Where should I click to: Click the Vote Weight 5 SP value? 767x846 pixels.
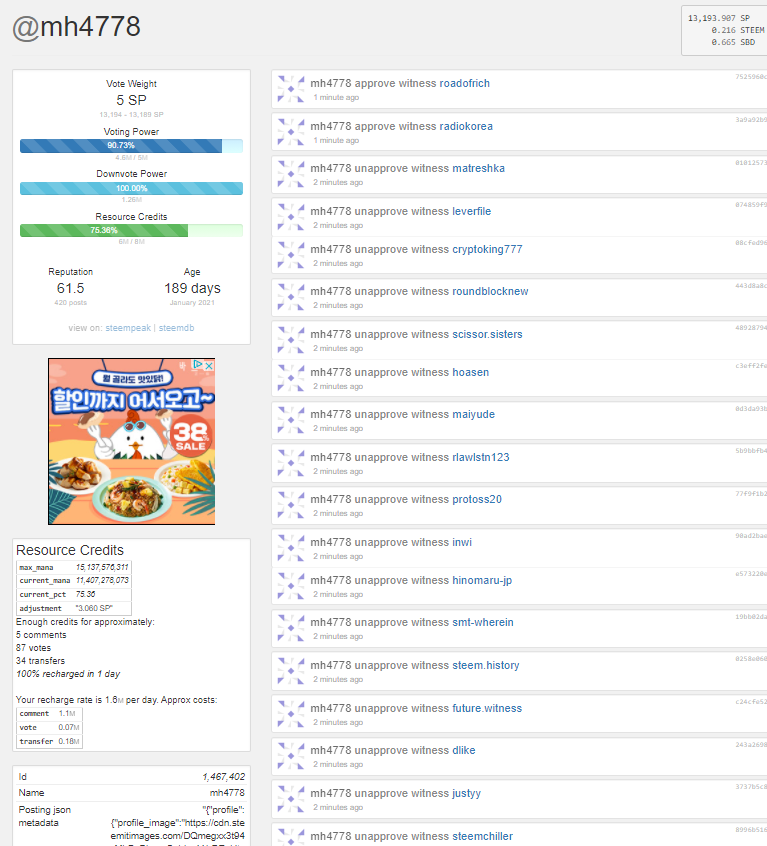pyautogui.click(x=132, y=100)
